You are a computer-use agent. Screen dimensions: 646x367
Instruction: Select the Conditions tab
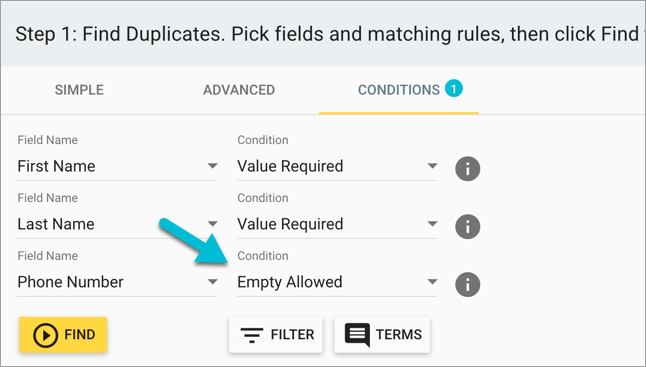(x=399, y=90)
